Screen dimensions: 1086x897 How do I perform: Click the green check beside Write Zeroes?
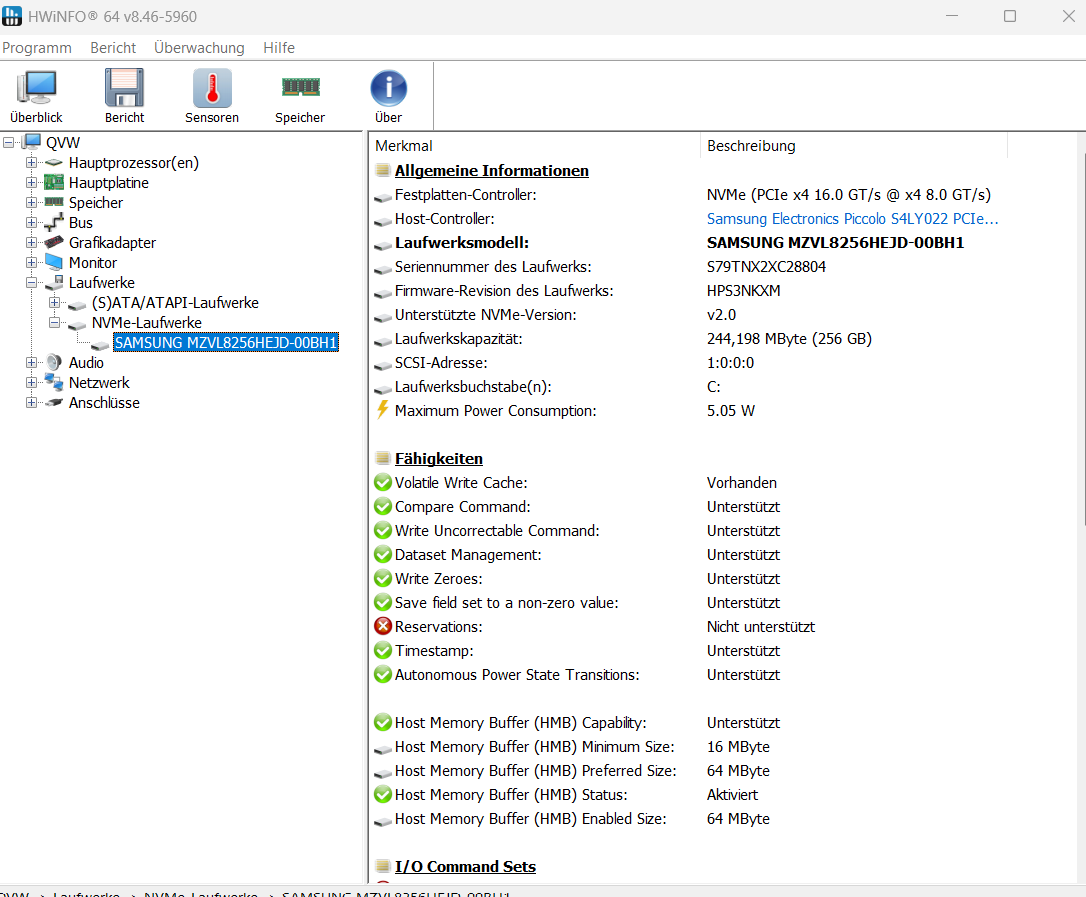click(383, 578)
